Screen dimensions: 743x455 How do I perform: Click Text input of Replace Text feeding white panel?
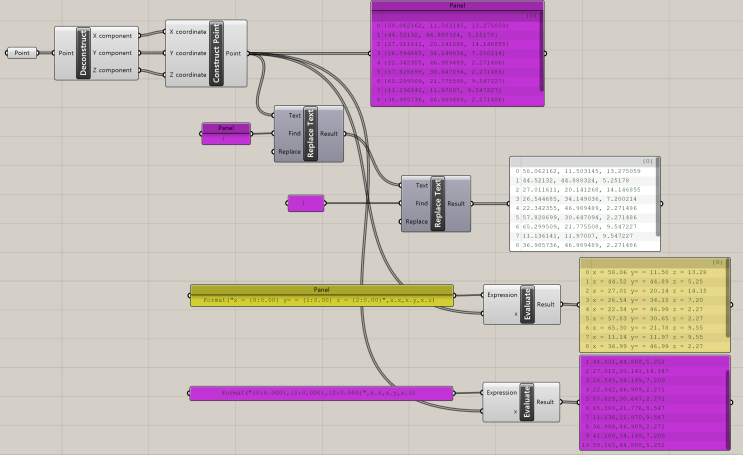coord(422,185)
